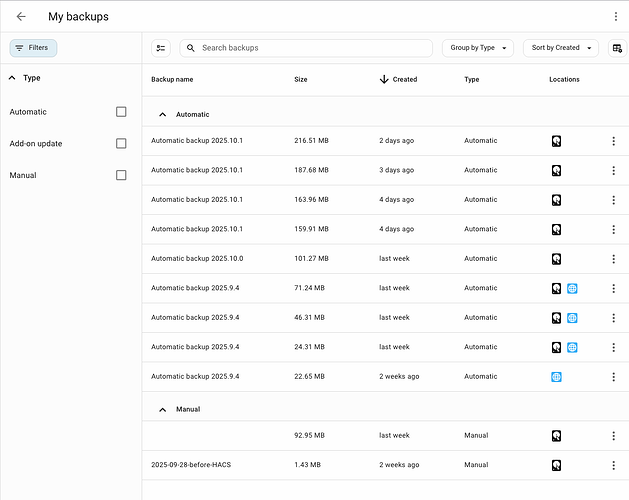Open the Sort by Created dropdown

pos(560,48)
